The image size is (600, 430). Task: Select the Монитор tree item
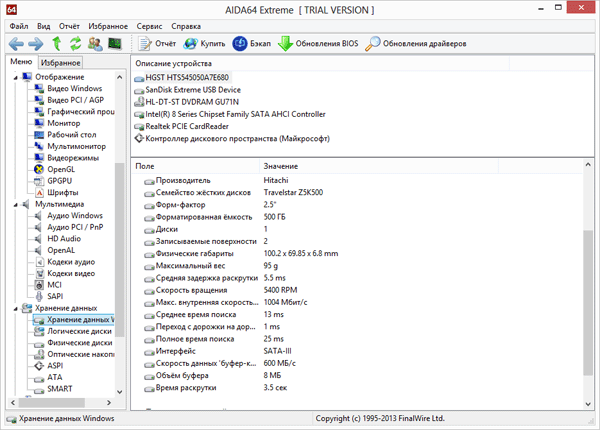pyautogui.click(x=64, y=123)
